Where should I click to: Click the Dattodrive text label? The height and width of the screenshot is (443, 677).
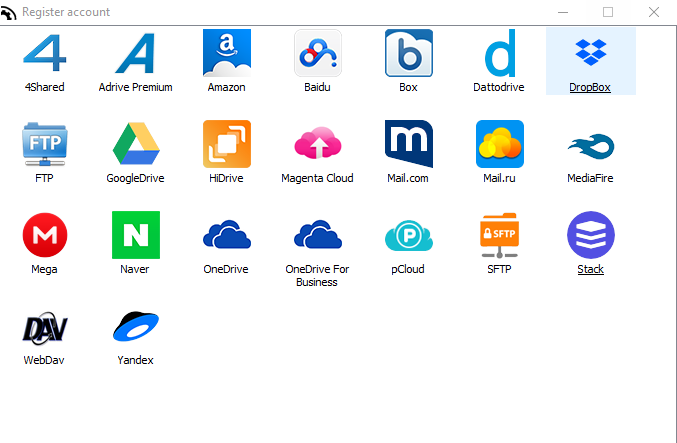point(499,87)
